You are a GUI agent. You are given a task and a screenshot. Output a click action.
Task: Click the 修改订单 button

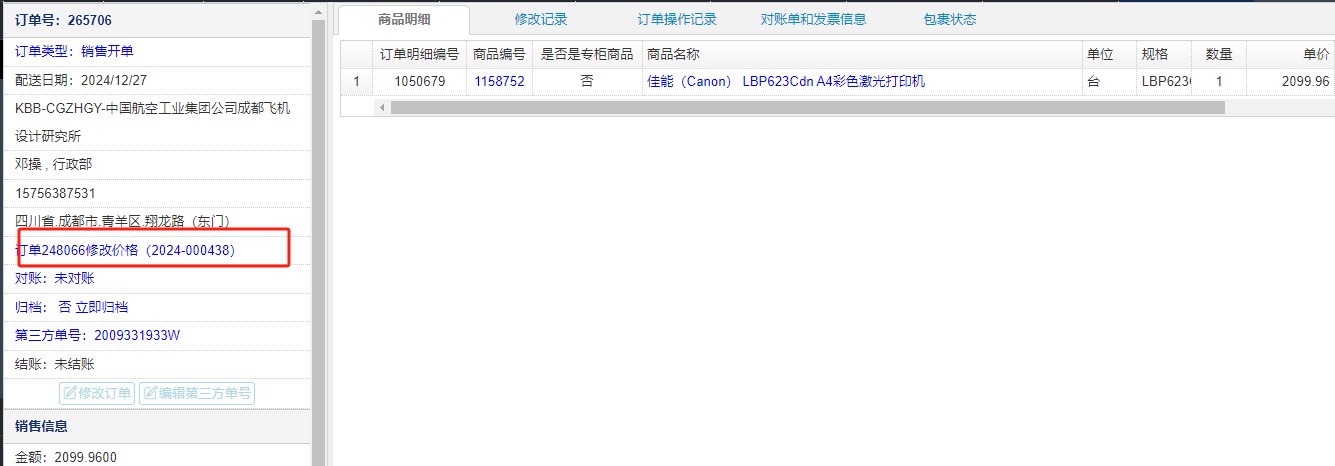[97, 393]
